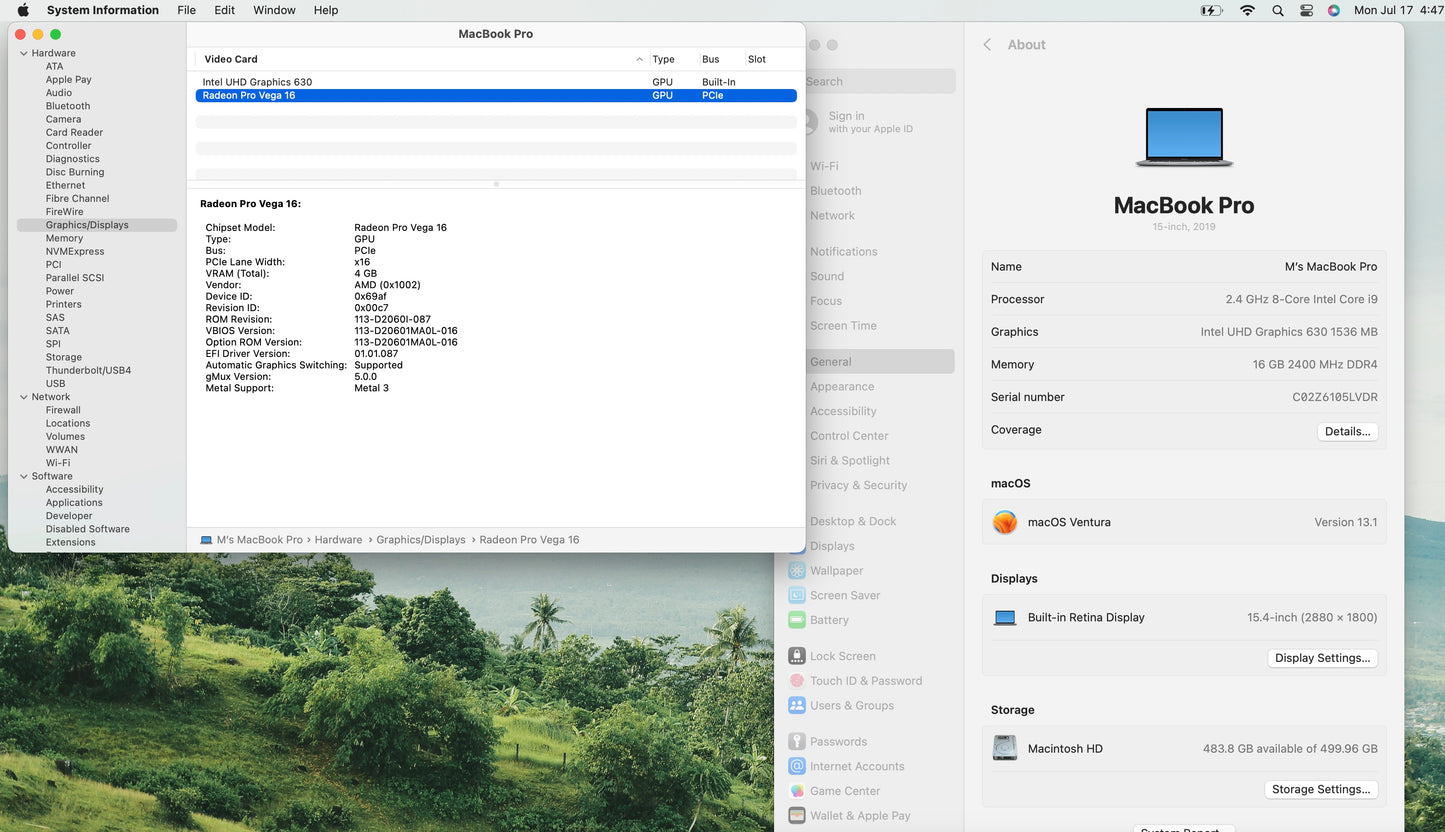Open Game Center icon in Settings
The width and height of the screenshot is (1445, 832).
coord(797,791)
